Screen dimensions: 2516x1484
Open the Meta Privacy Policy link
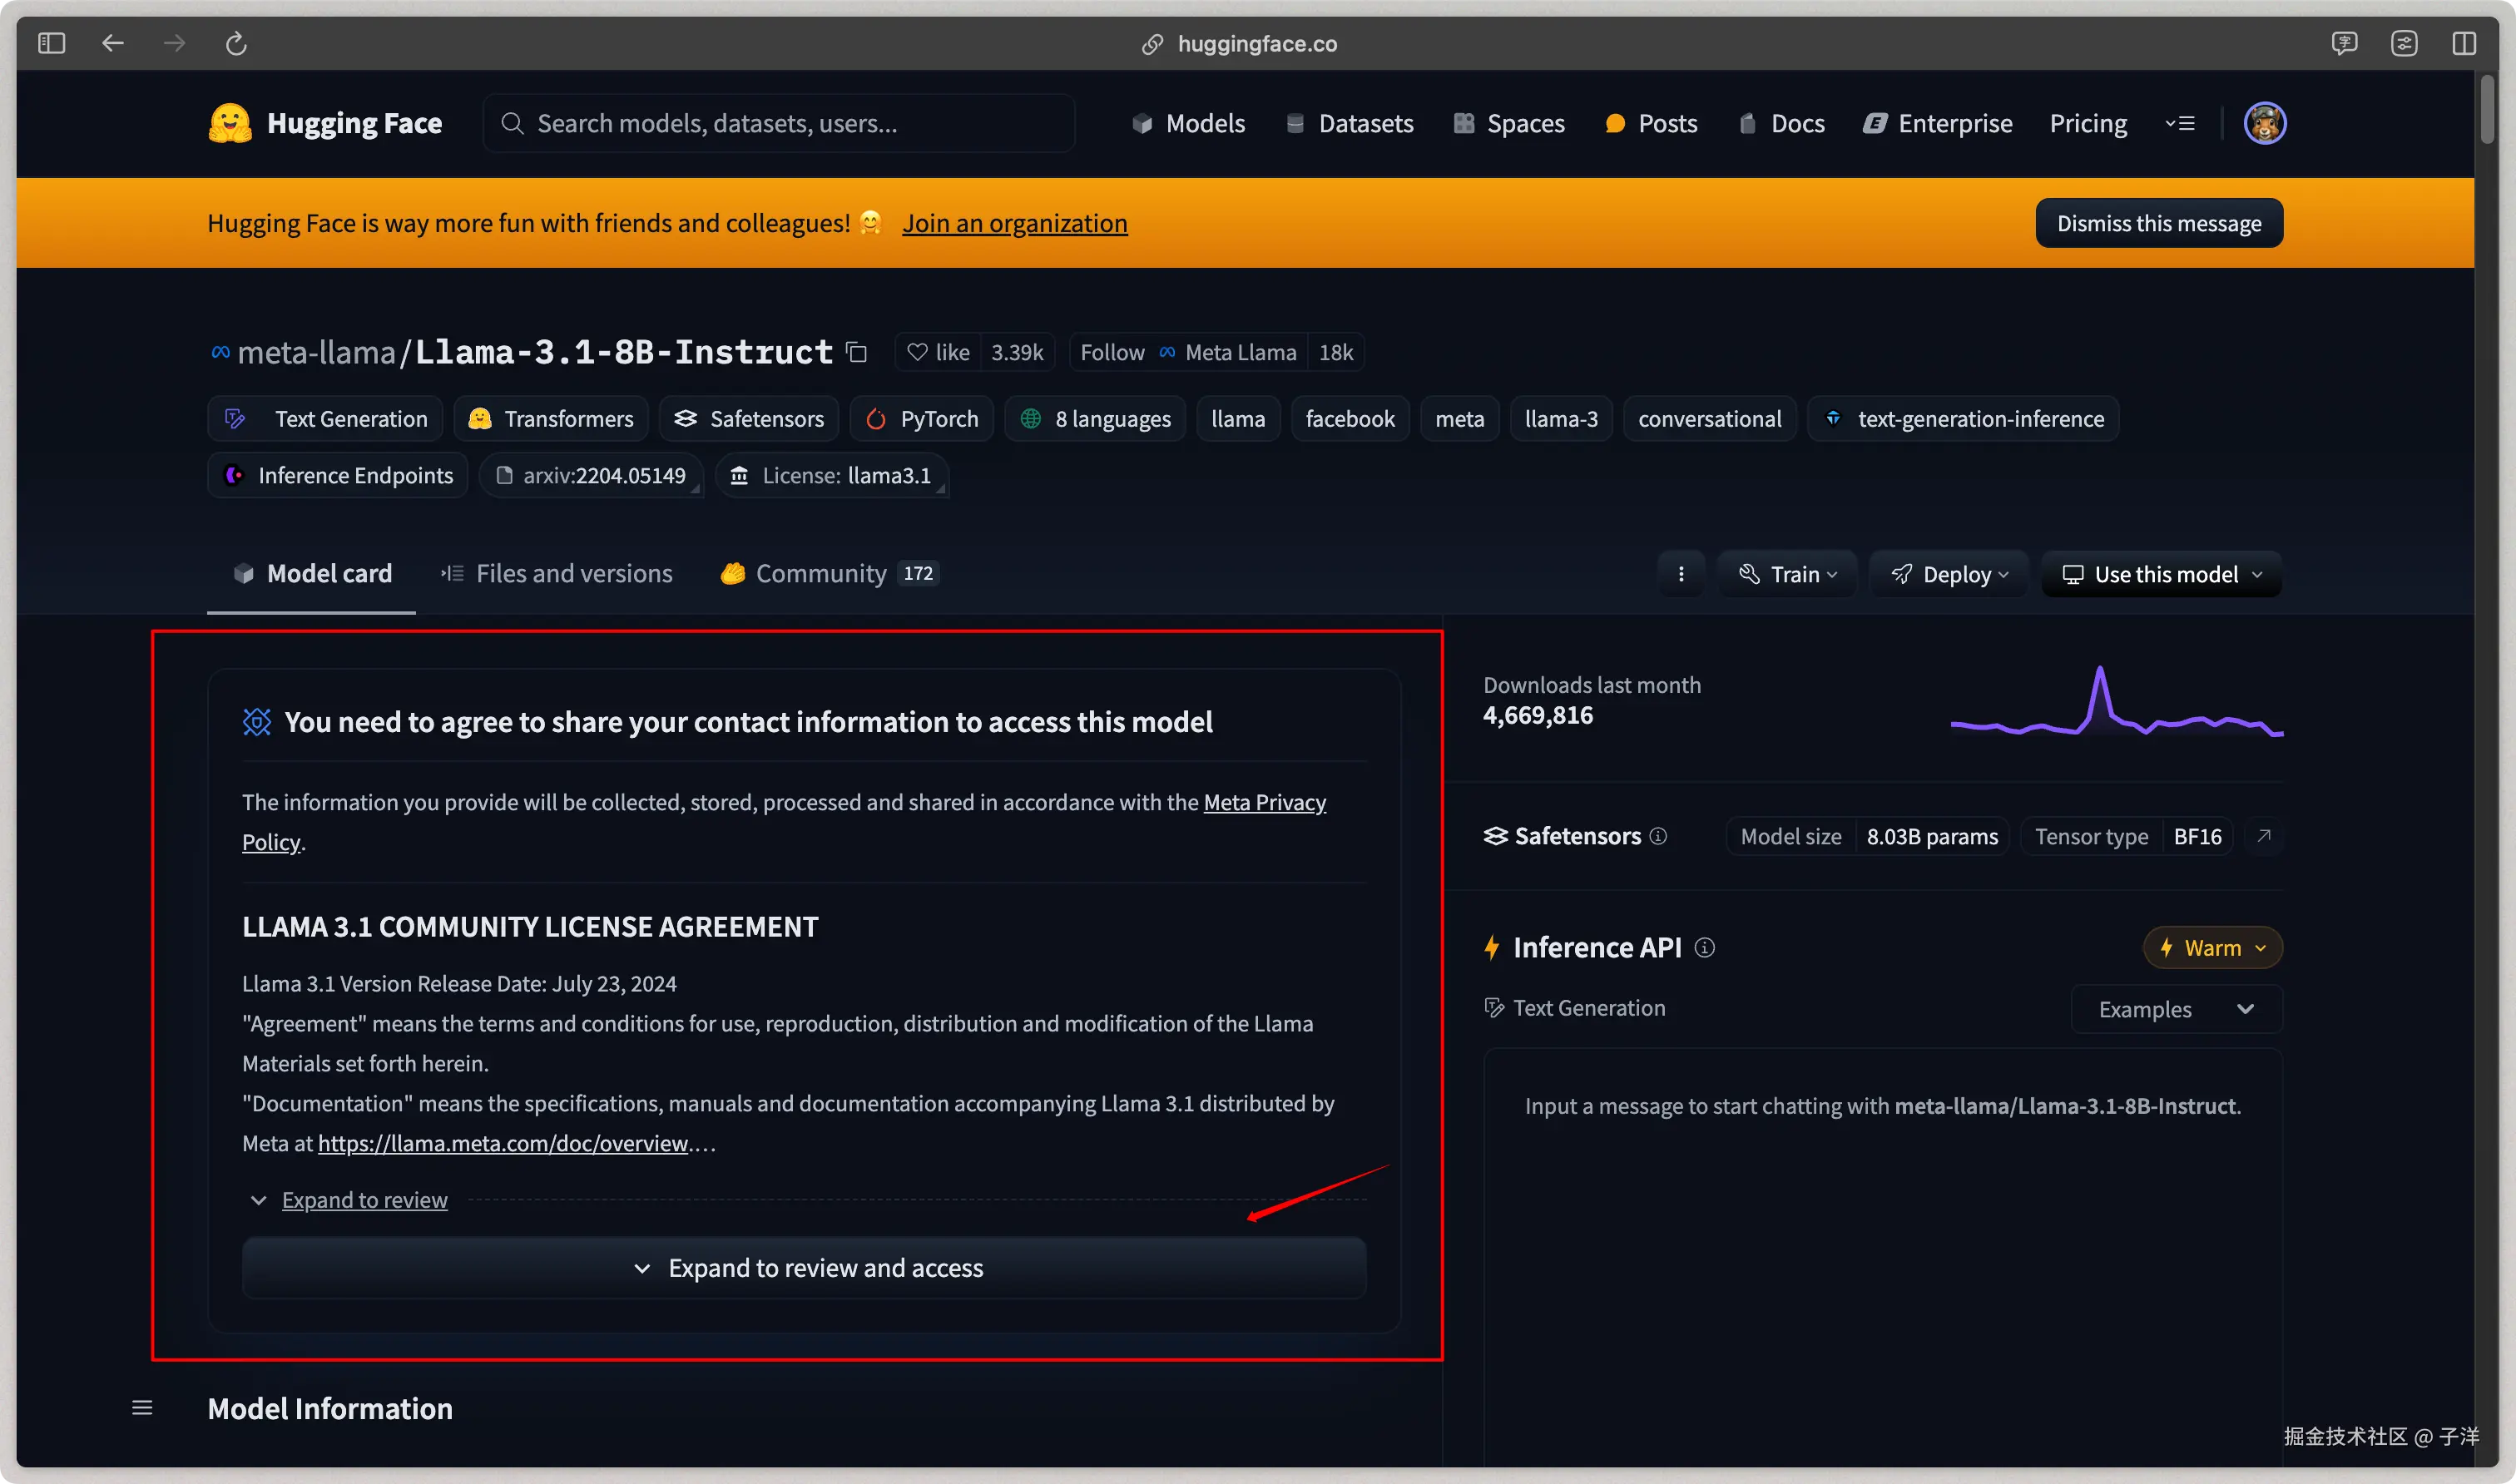pos(1264,802)
